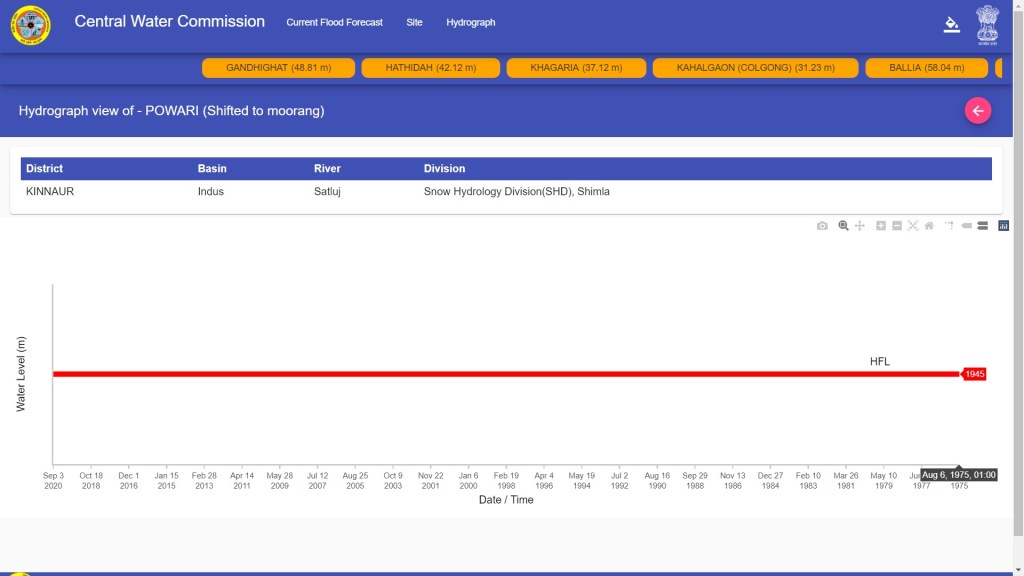Select the KHAGARIA (37.12 m) station chip
The image size is (1024, 576).
[x=576, y=68]
